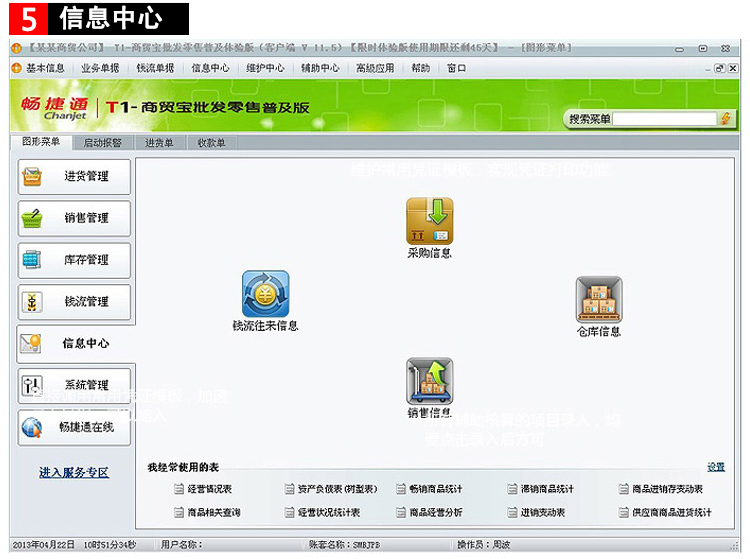Open the 辅助中心 menu
This screenshot has height=559, width=750.
[x=320, y=68]
